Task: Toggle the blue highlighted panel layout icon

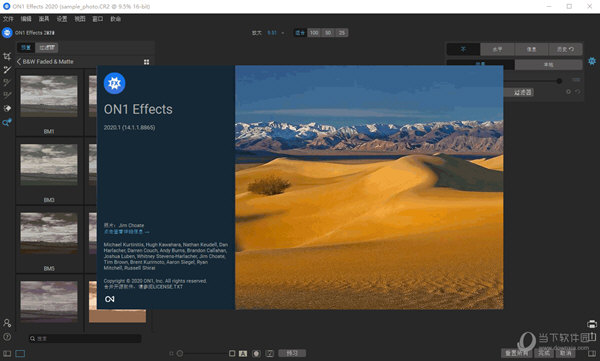Action: [20, 353]
